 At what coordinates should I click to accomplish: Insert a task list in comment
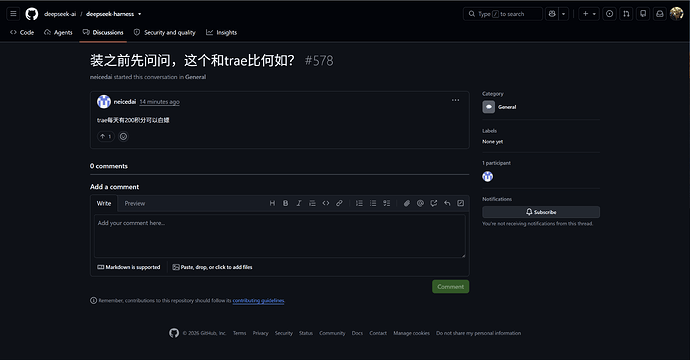[x=386, y=203]
